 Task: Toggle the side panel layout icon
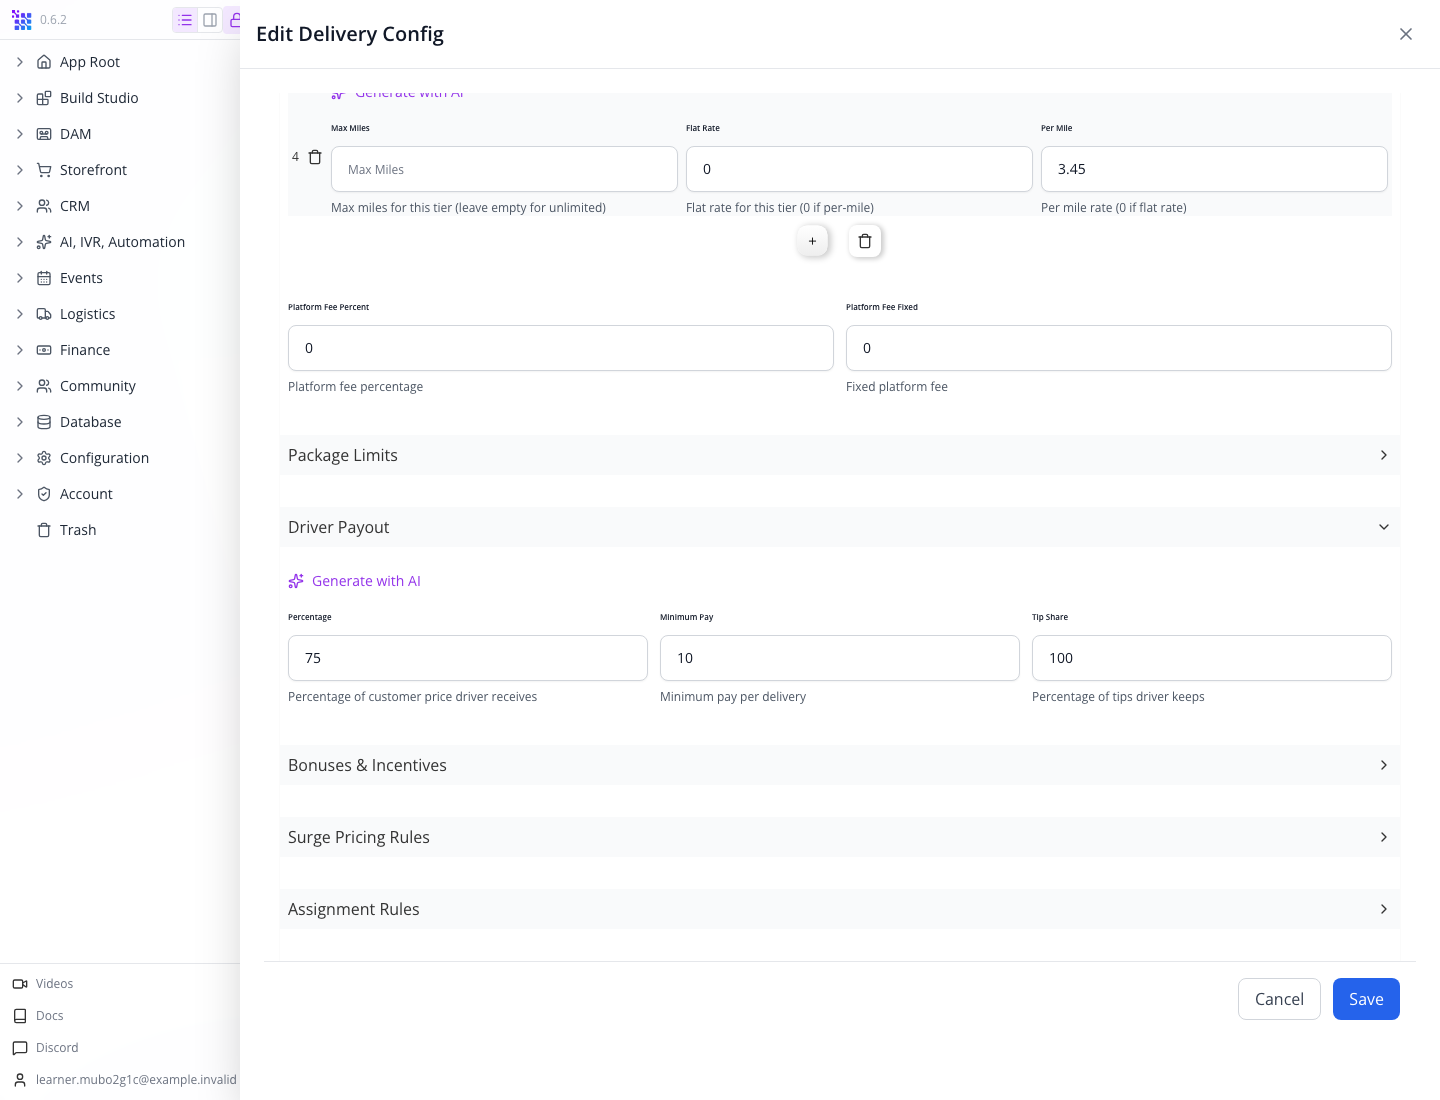[210, 20]
